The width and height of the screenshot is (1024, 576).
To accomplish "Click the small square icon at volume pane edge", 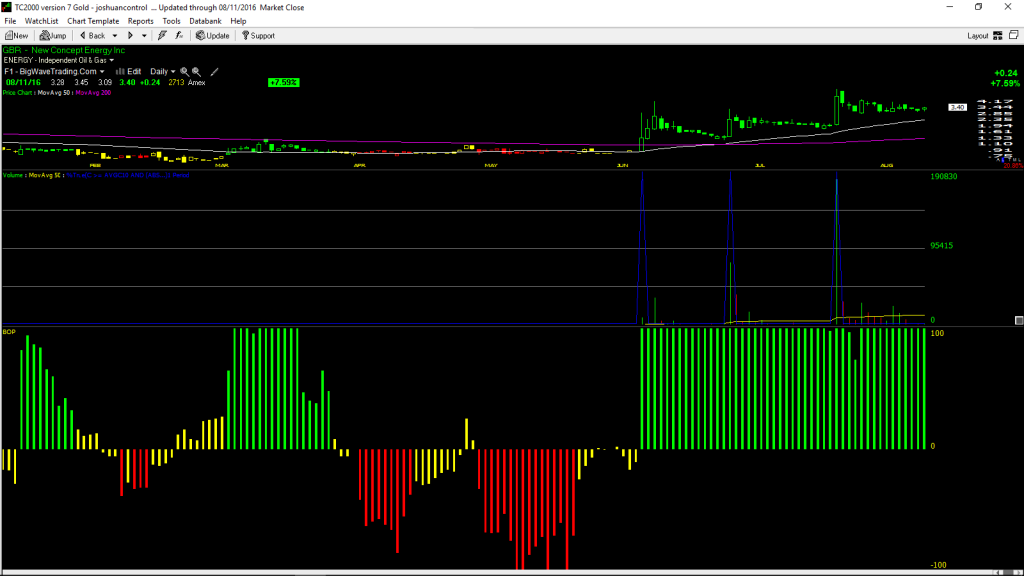I will point(1019,320).
